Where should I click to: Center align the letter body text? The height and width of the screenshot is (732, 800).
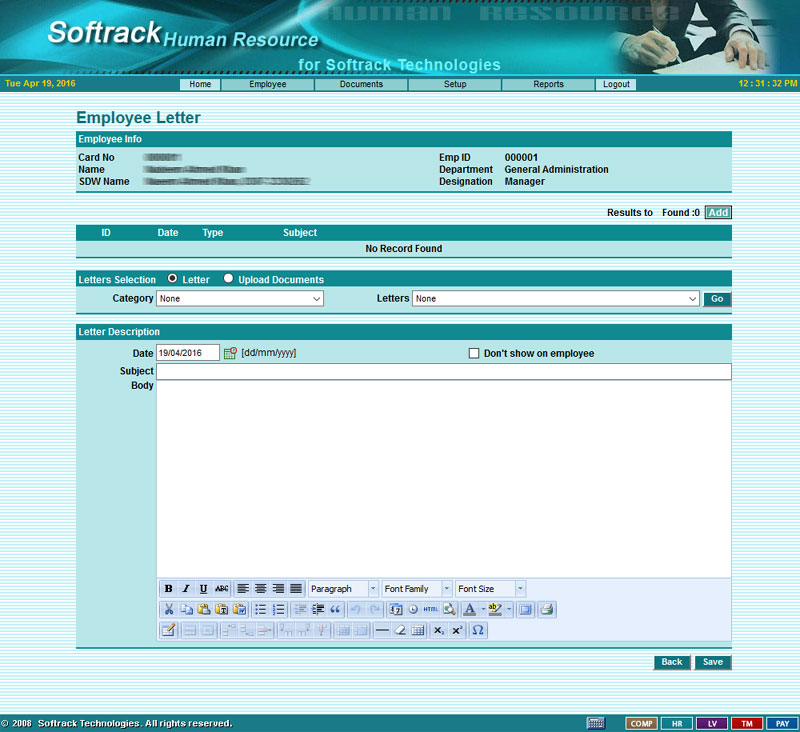coord(260,589)
